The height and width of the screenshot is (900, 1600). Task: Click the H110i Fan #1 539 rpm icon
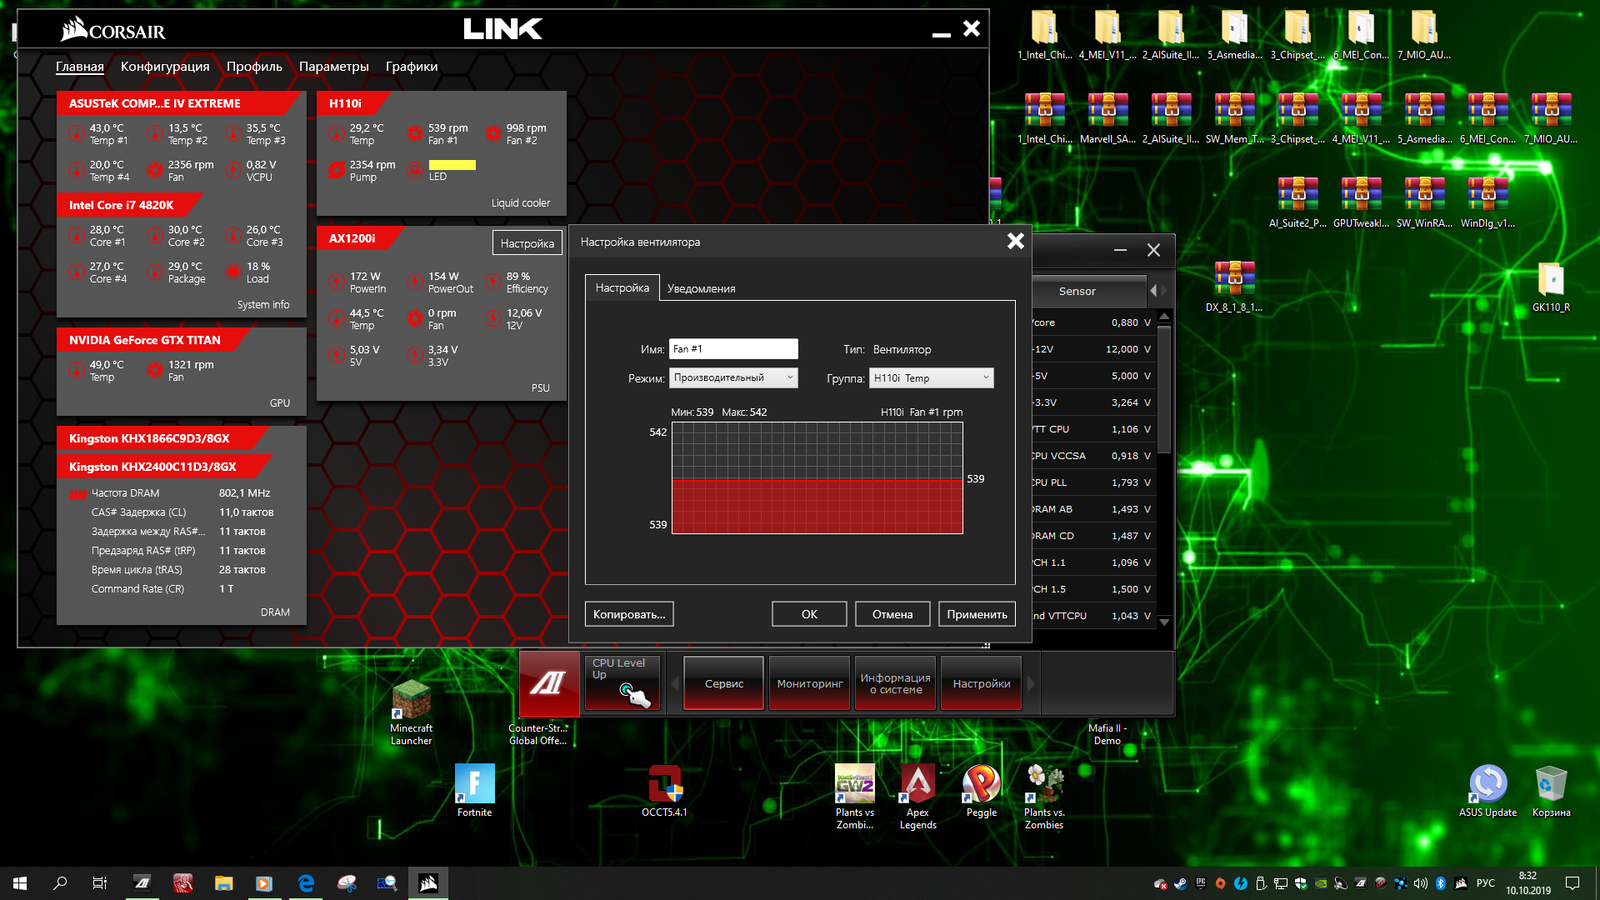415,134
